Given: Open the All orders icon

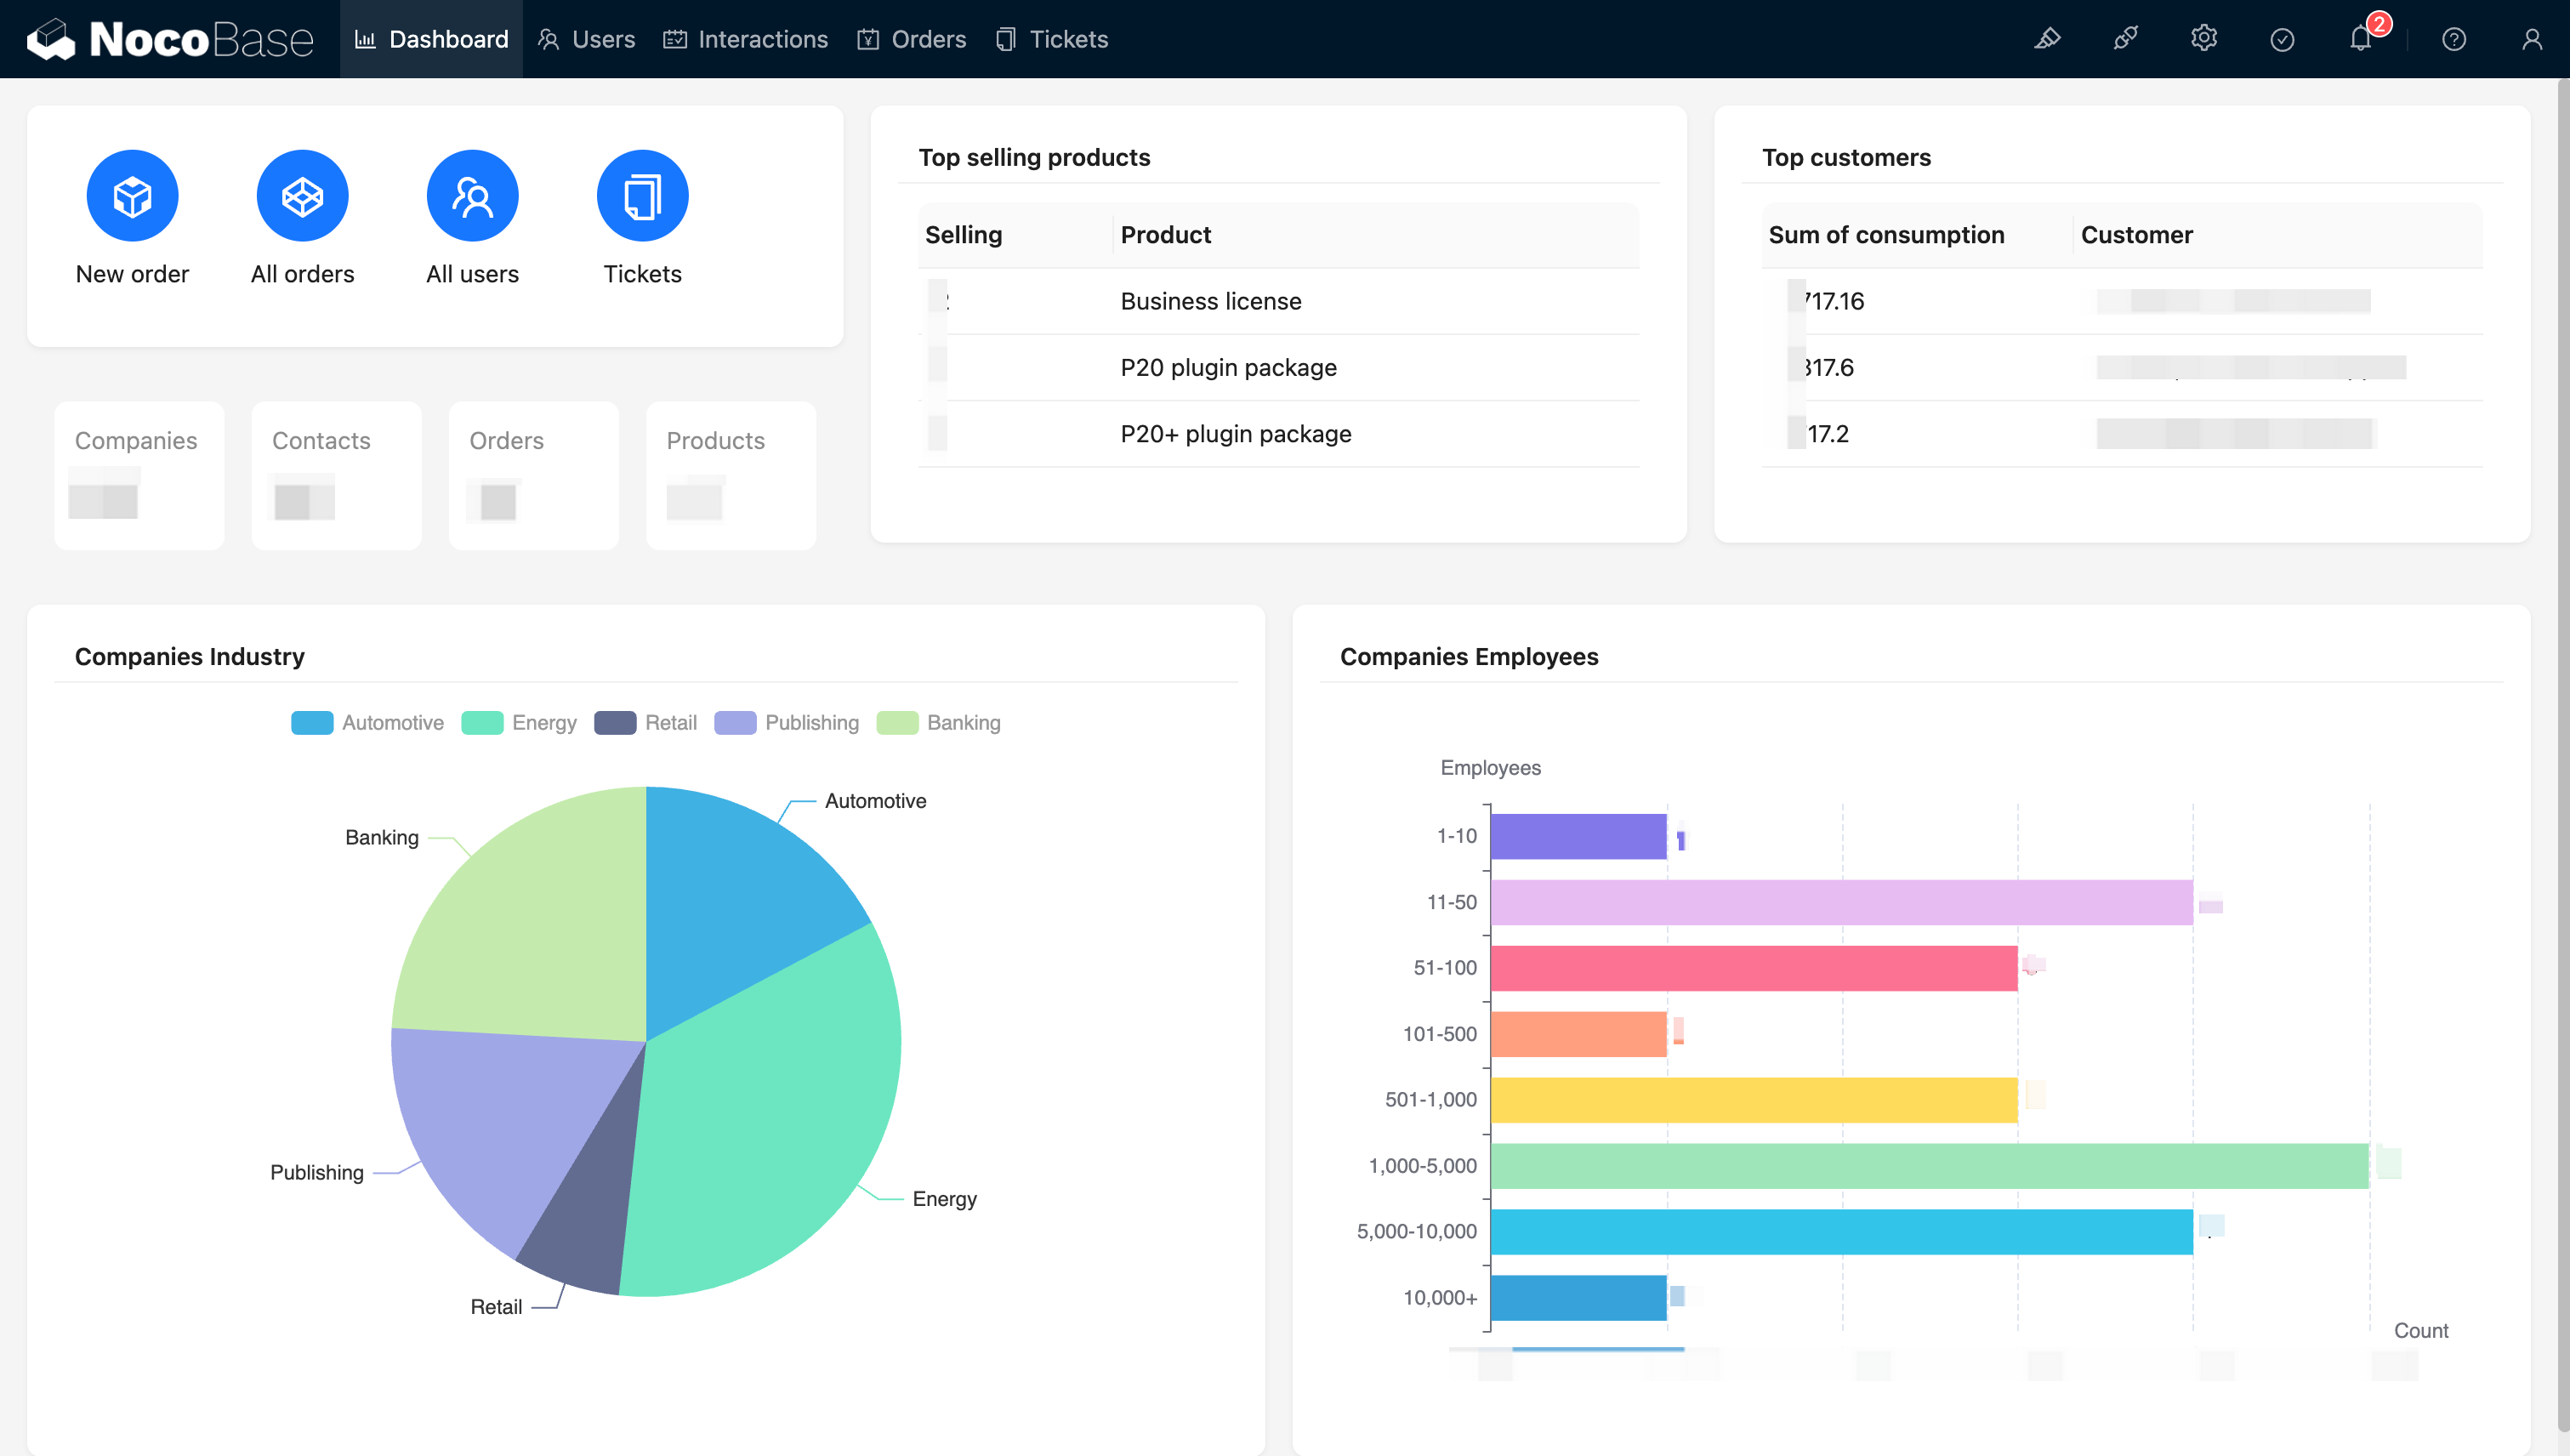Looking at the screenshot, I should pyautogui.click(x=302, y=196).
